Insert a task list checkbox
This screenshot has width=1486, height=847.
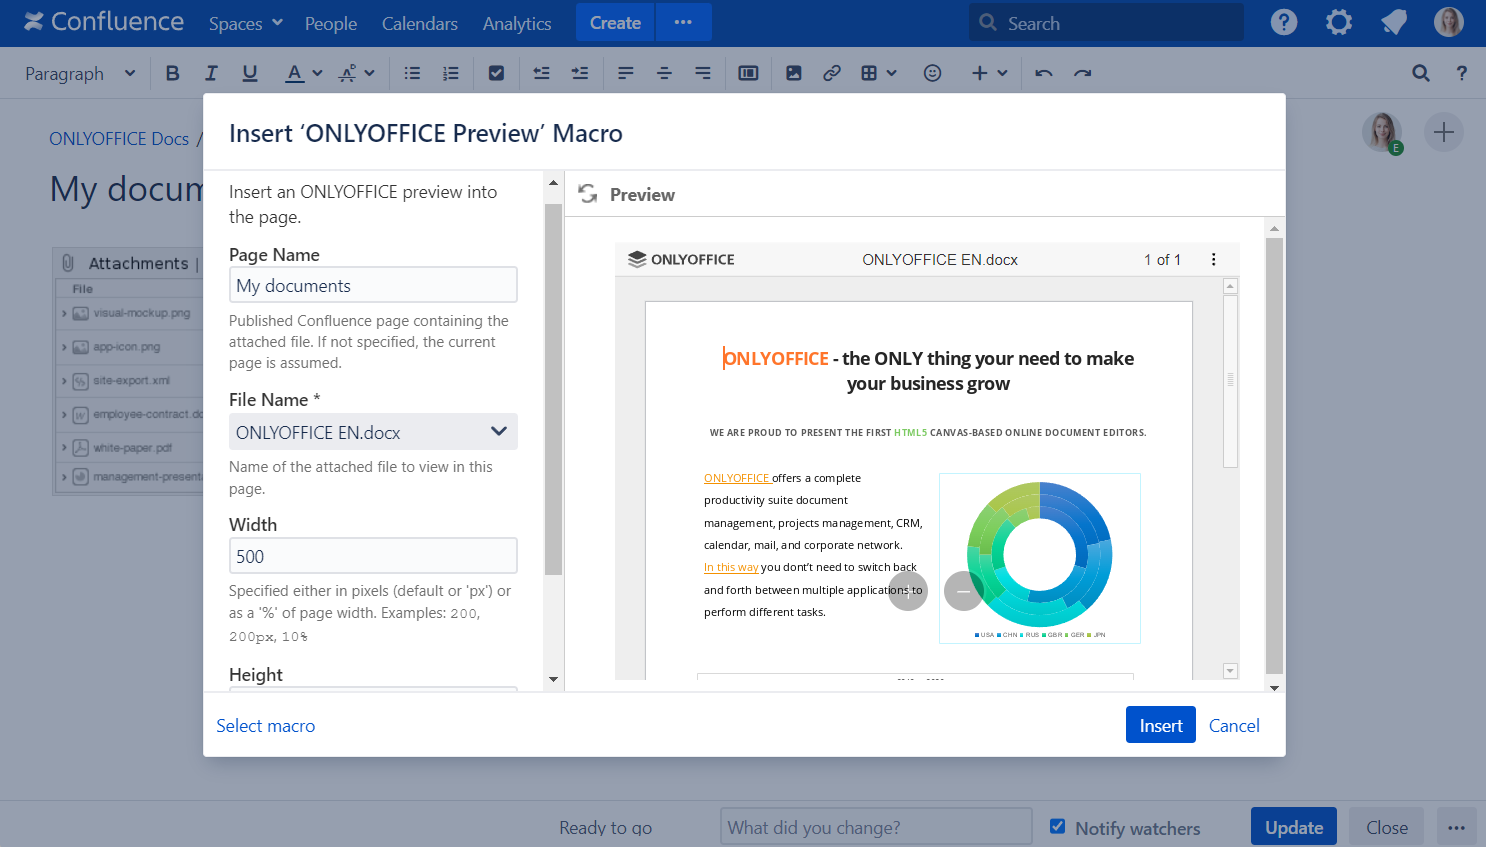pyautogui.click(x=496, y=73)
